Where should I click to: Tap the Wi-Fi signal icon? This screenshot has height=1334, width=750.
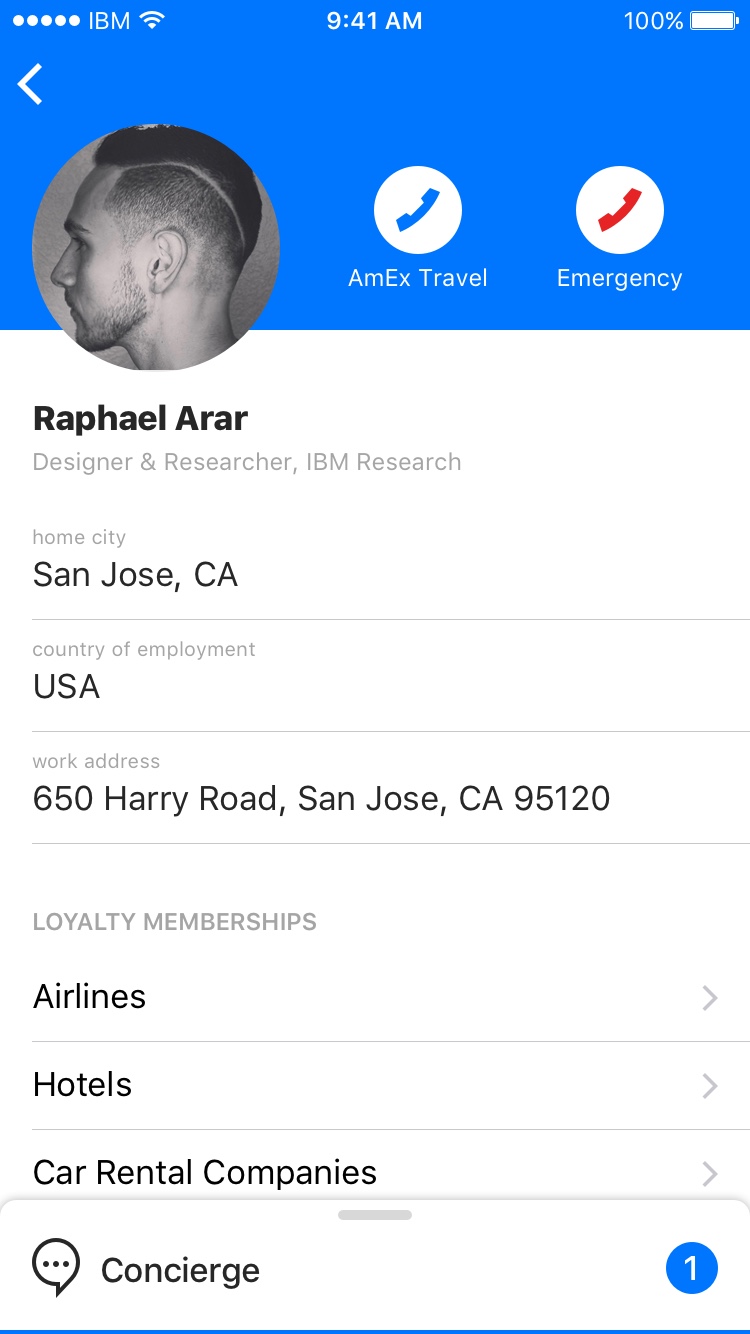(152, 21)
